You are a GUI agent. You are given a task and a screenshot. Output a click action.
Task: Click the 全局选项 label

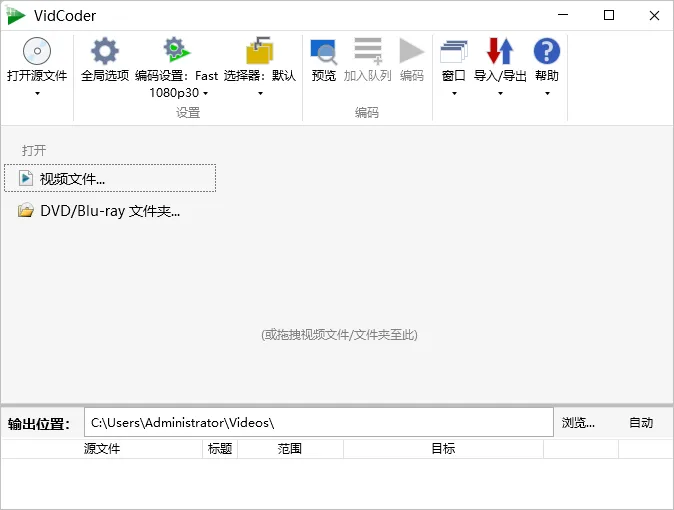click(105, 76)
